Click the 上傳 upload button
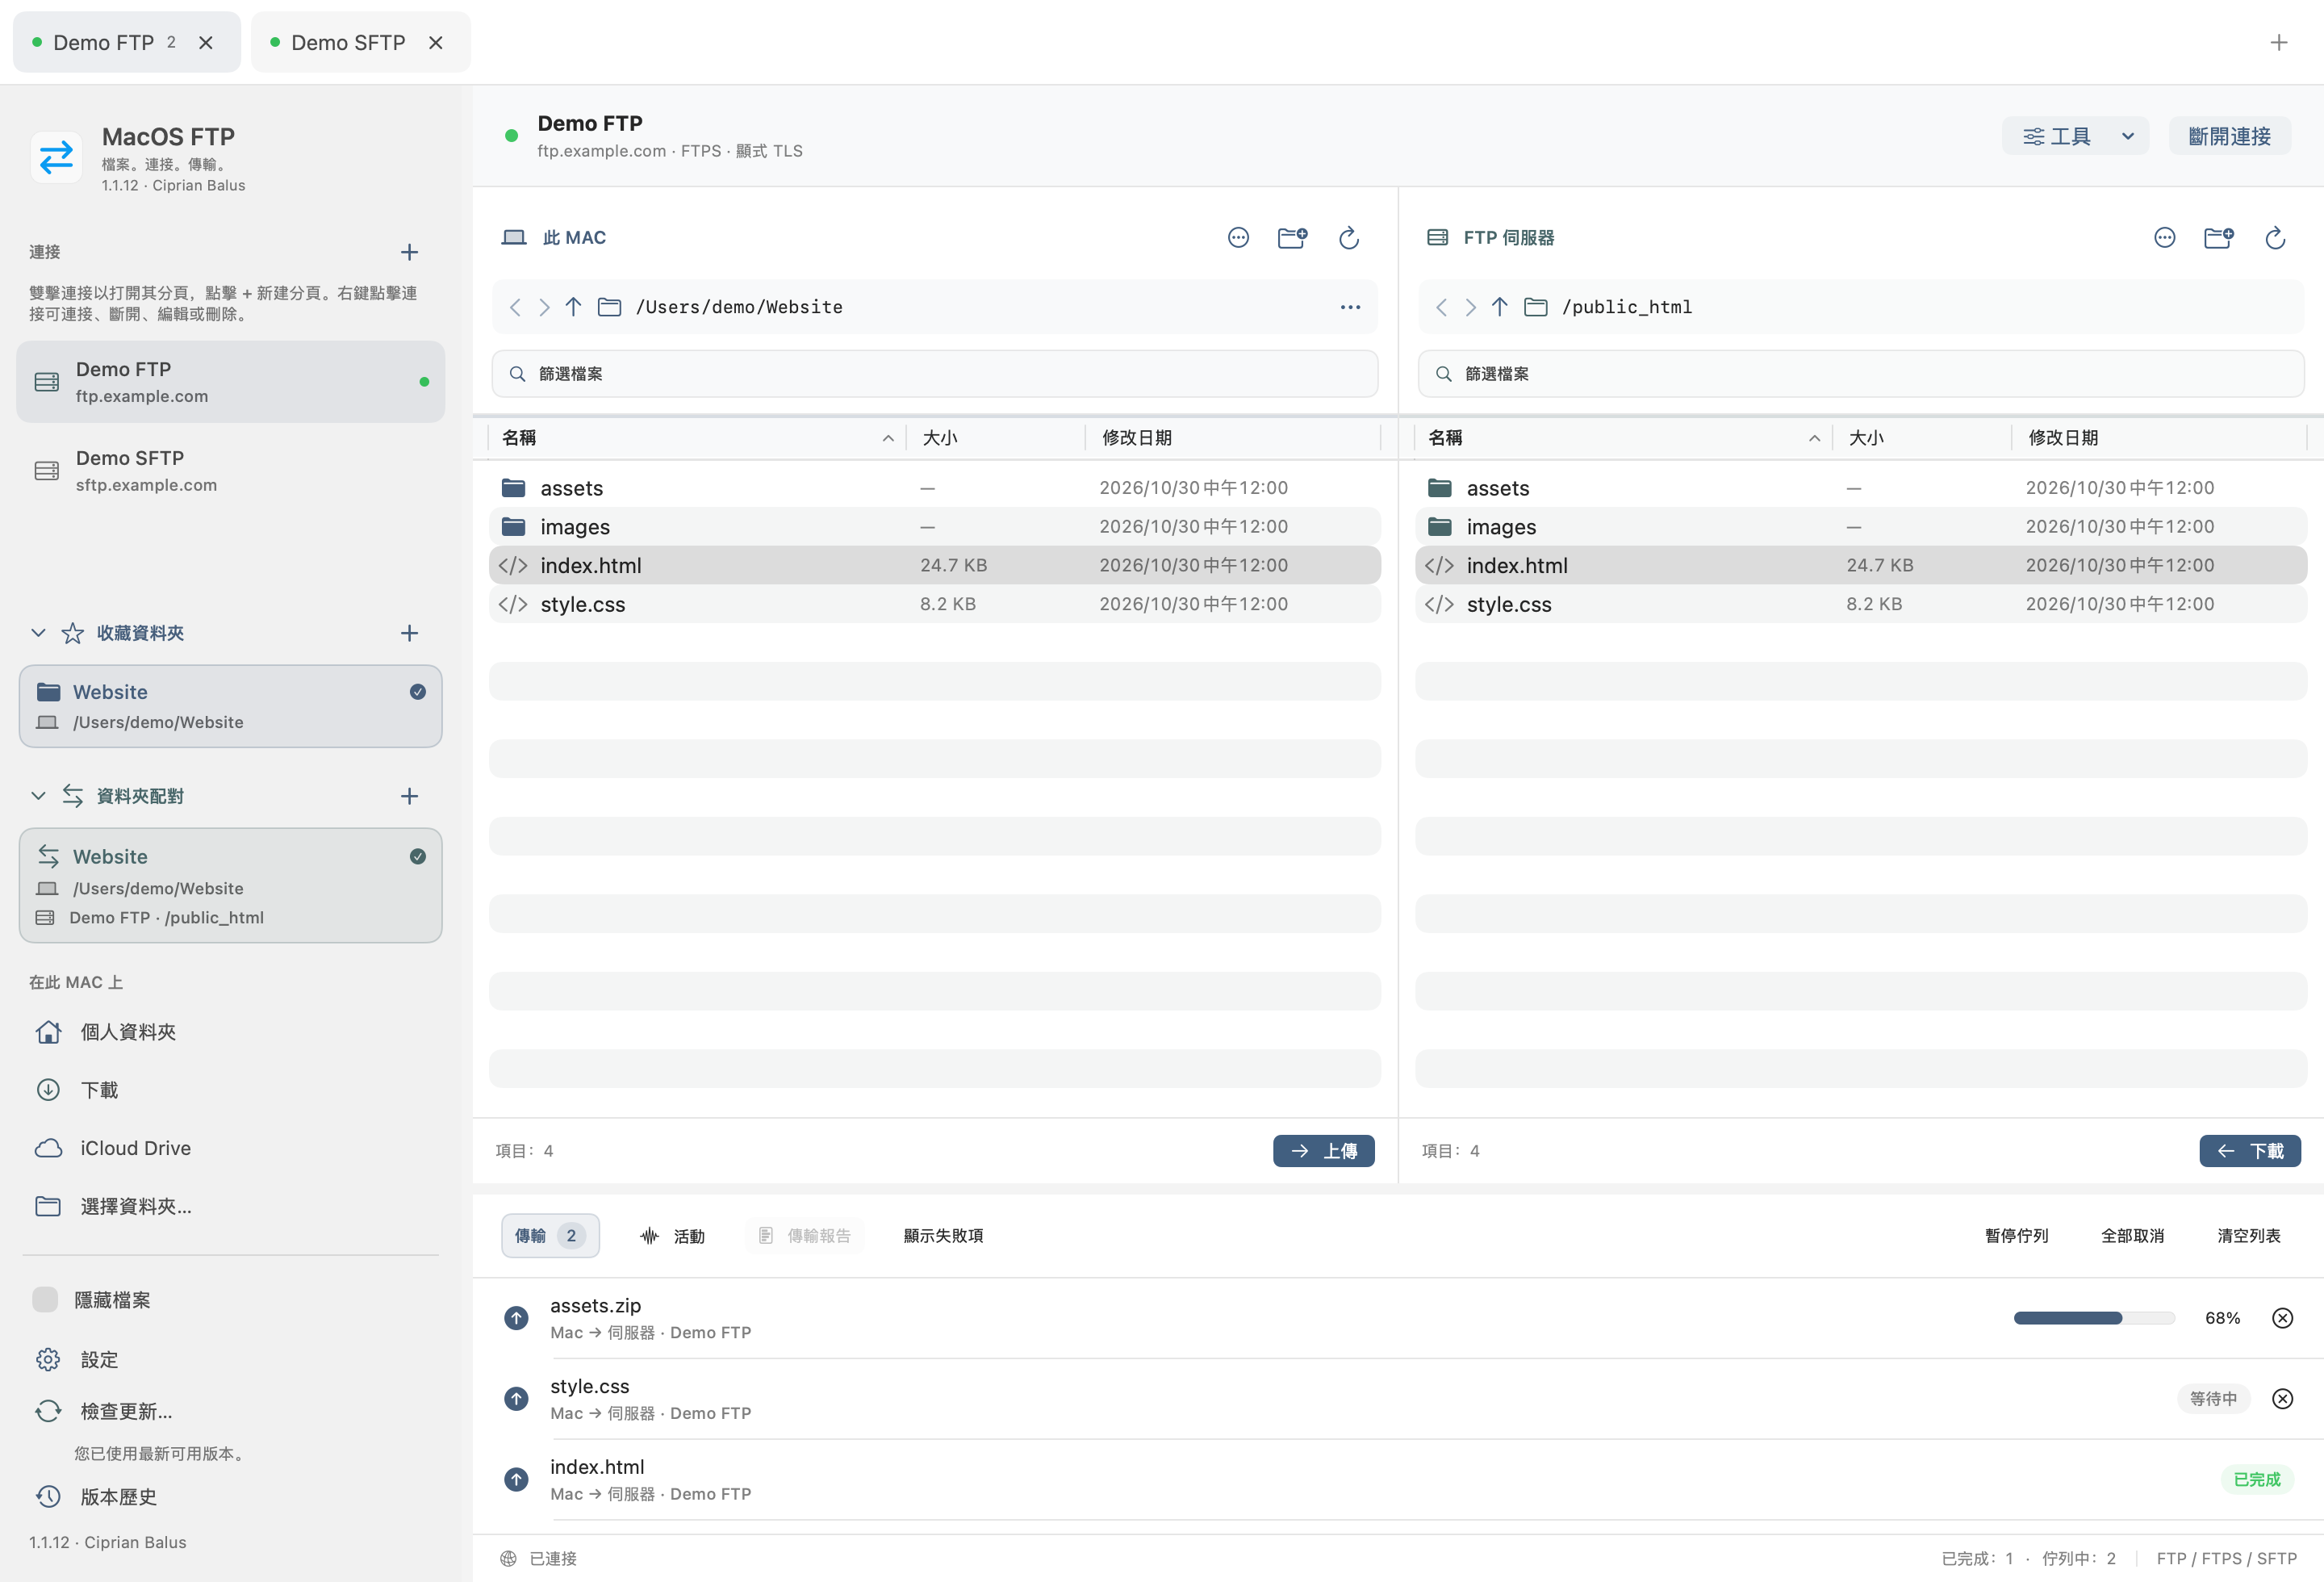This screenshot has height=1582, width=2324. tap(1323, 1151)
